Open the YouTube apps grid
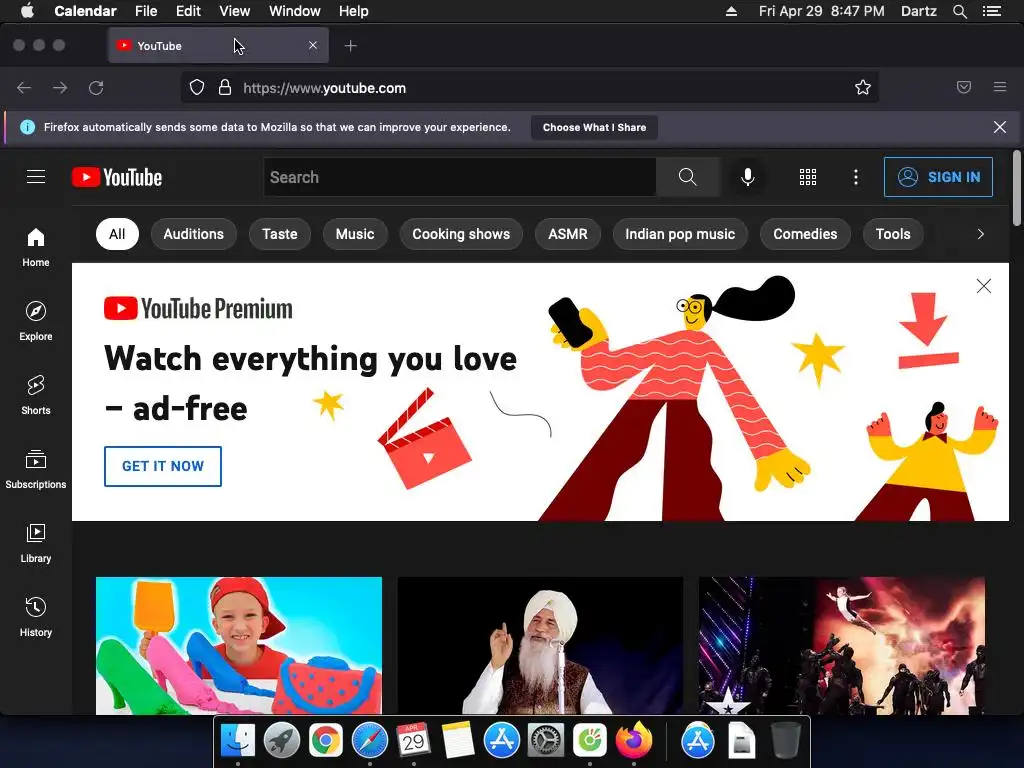The height and width of the screenshot is (768, 1024). (808, 177)
